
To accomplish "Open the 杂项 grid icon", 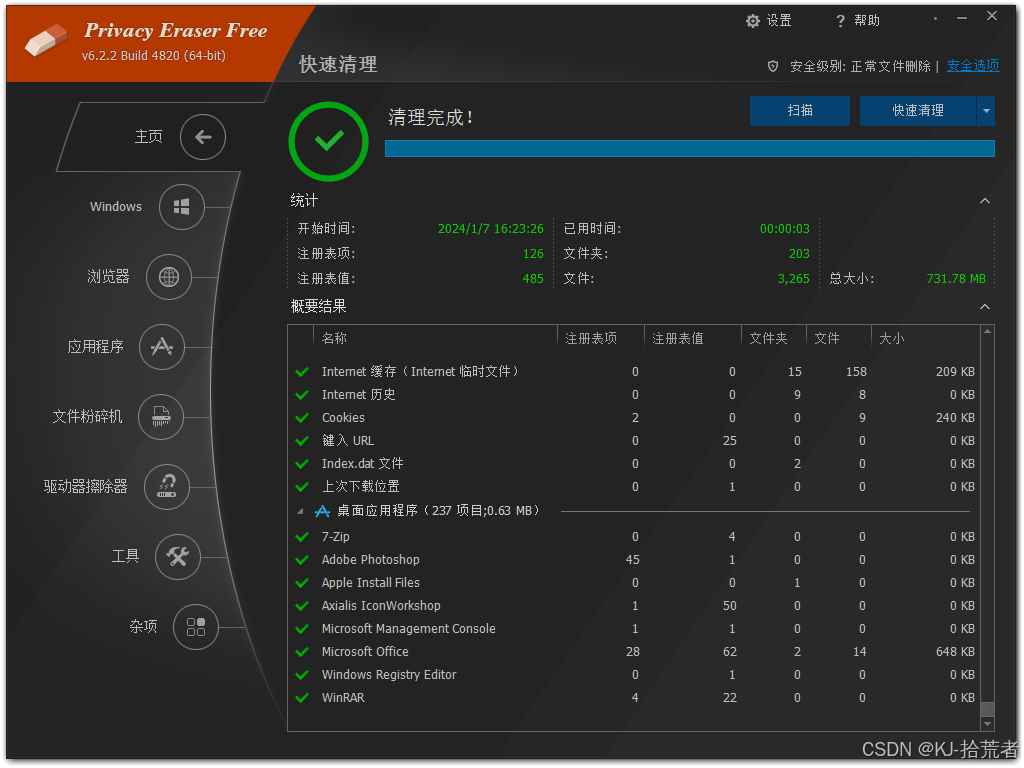I will point(195,627).
